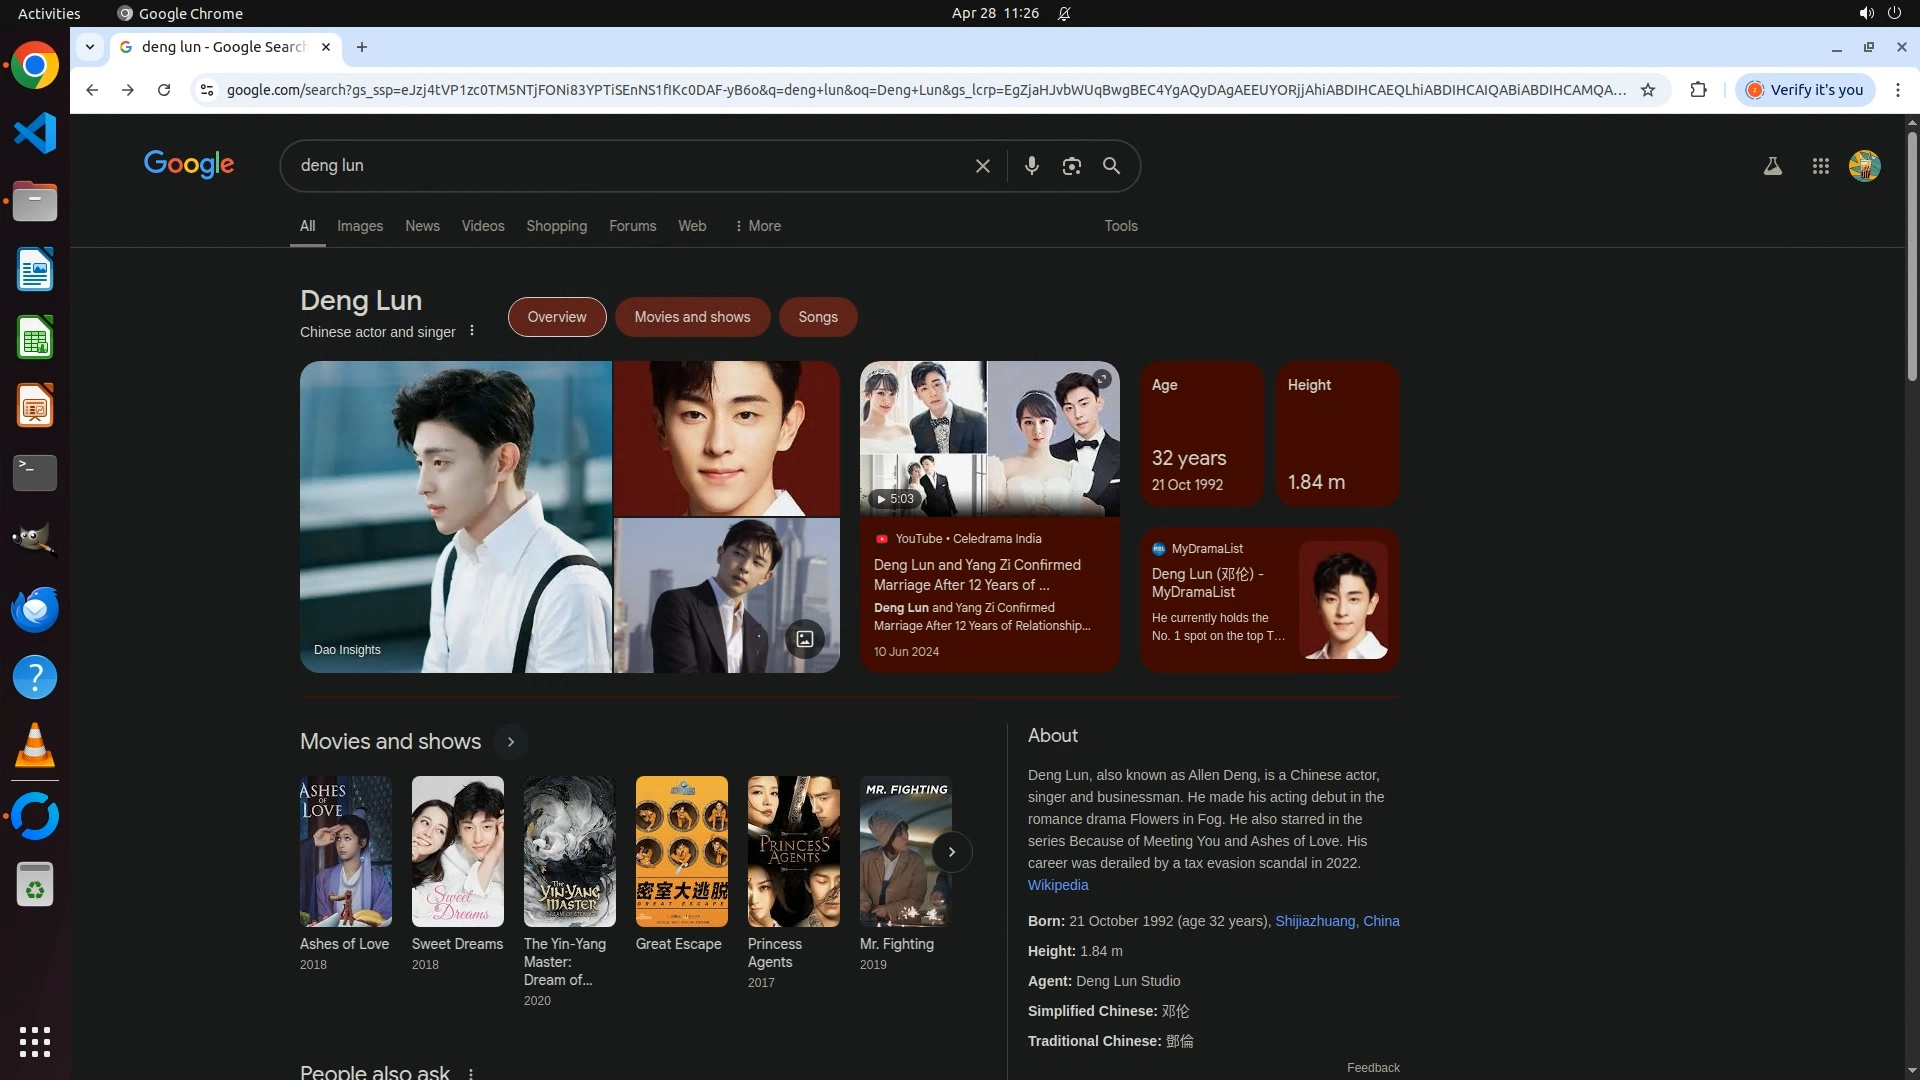The image size is (1920, 1080).
Task: Open Chrome extensions puzzle icon
Action: 1698,90
